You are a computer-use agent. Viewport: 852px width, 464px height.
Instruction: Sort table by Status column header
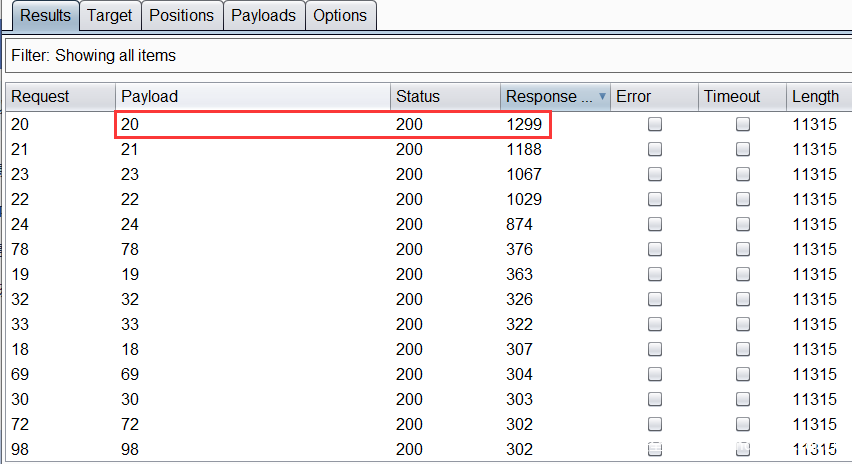pos(444,97)
